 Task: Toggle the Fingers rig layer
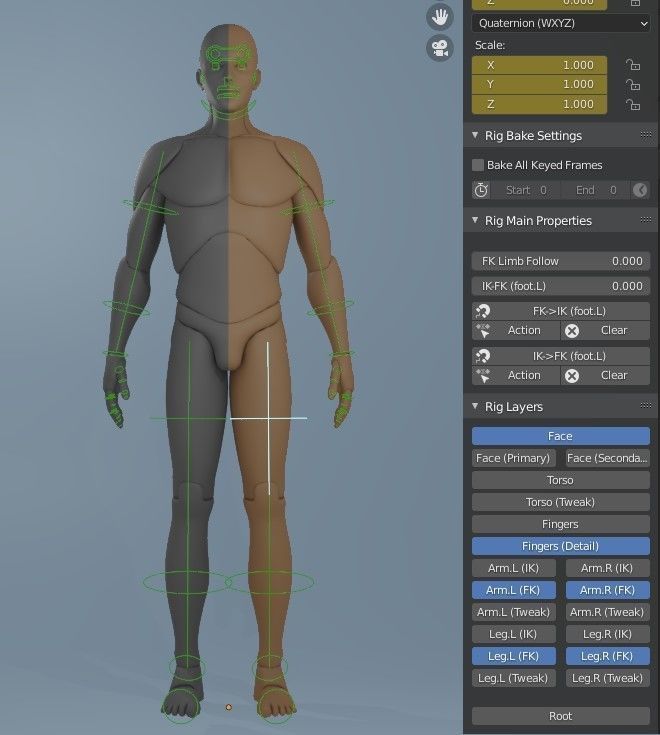[561, 524]
